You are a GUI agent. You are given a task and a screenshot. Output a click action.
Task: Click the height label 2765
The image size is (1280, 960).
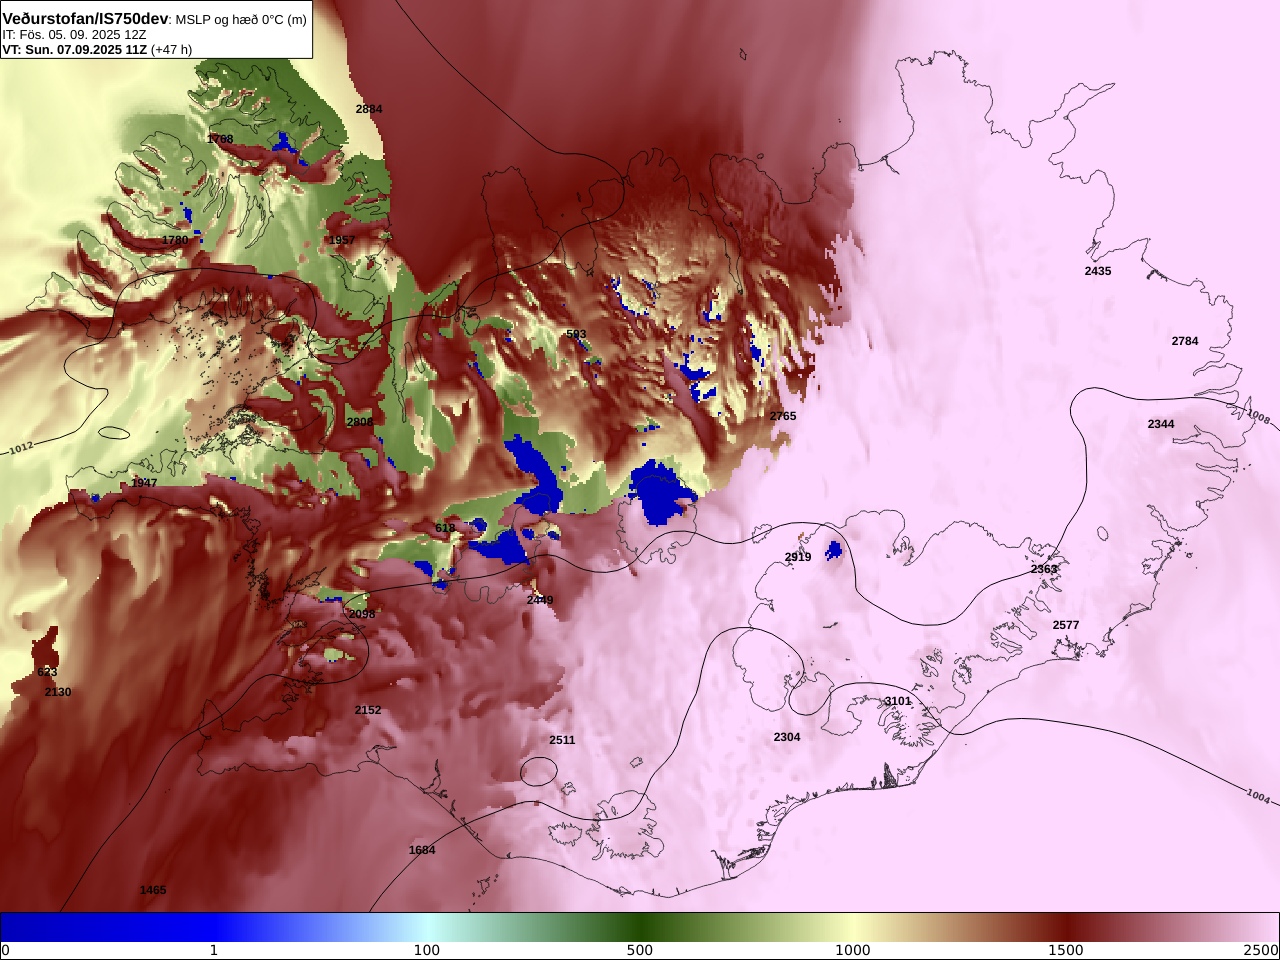pyautogui.click(x=783, y=416)
